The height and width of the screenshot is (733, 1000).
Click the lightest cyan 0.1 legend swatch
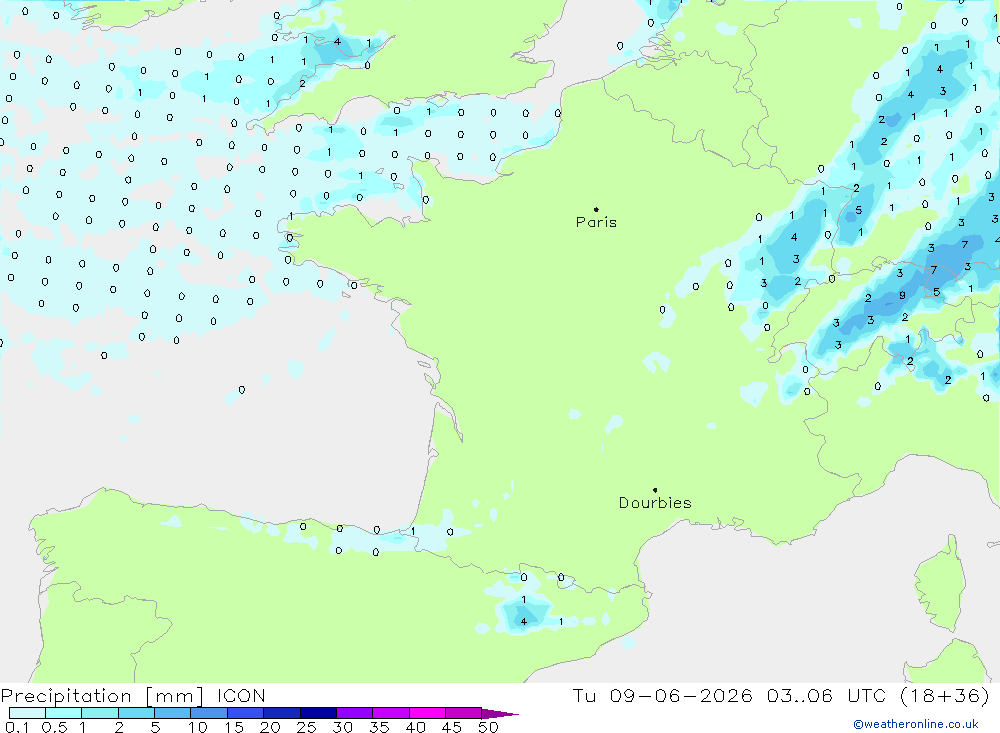27,713
